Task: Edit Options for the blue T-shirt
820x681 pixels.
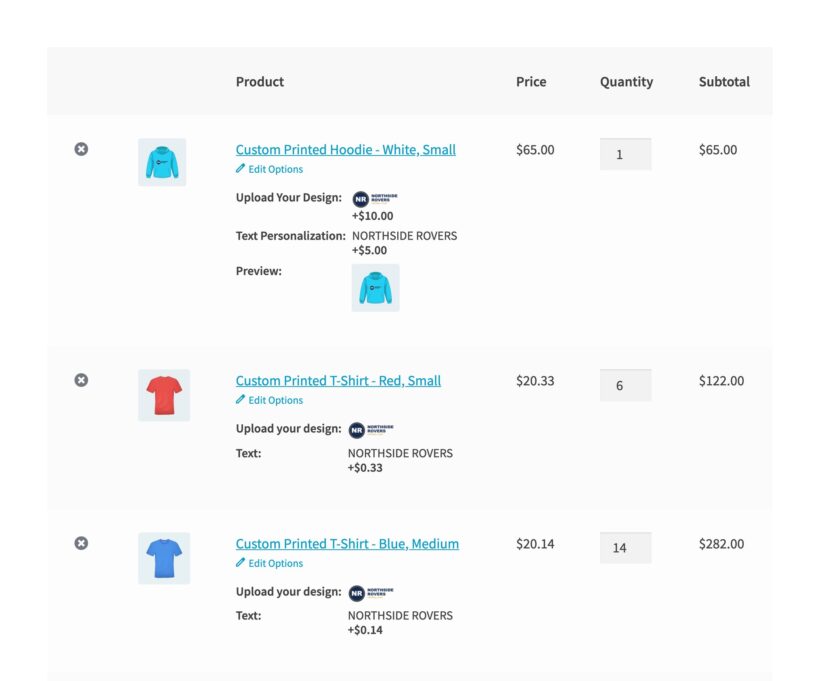Action: coord(276,563)
